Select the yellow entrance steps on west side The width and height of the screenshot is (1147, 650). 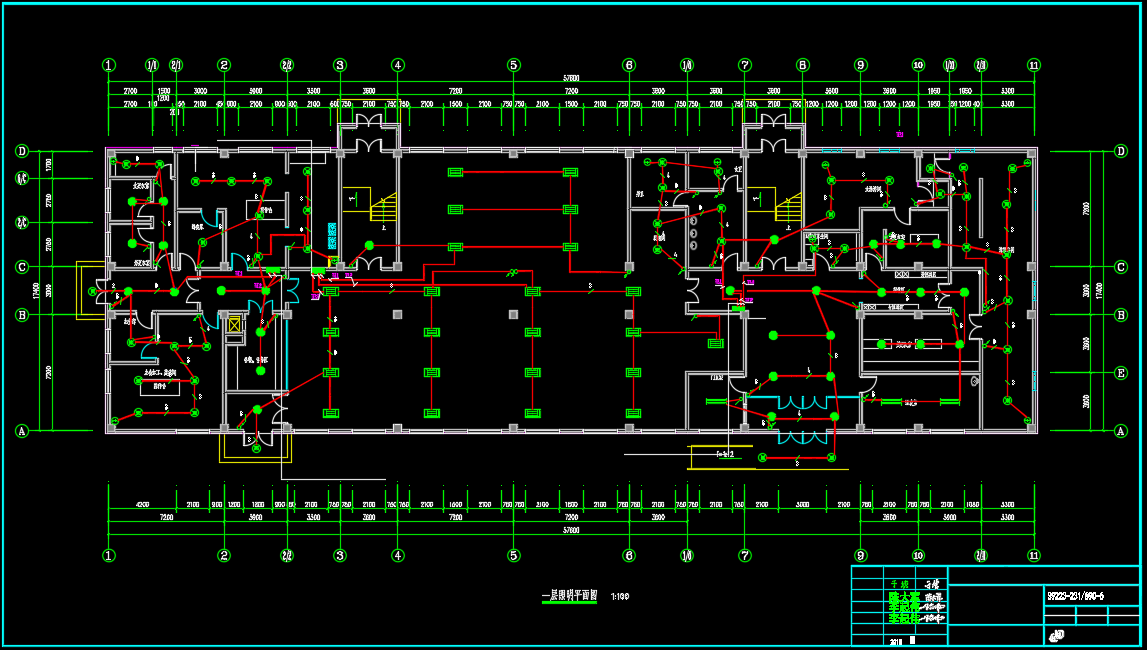(91, 290)
